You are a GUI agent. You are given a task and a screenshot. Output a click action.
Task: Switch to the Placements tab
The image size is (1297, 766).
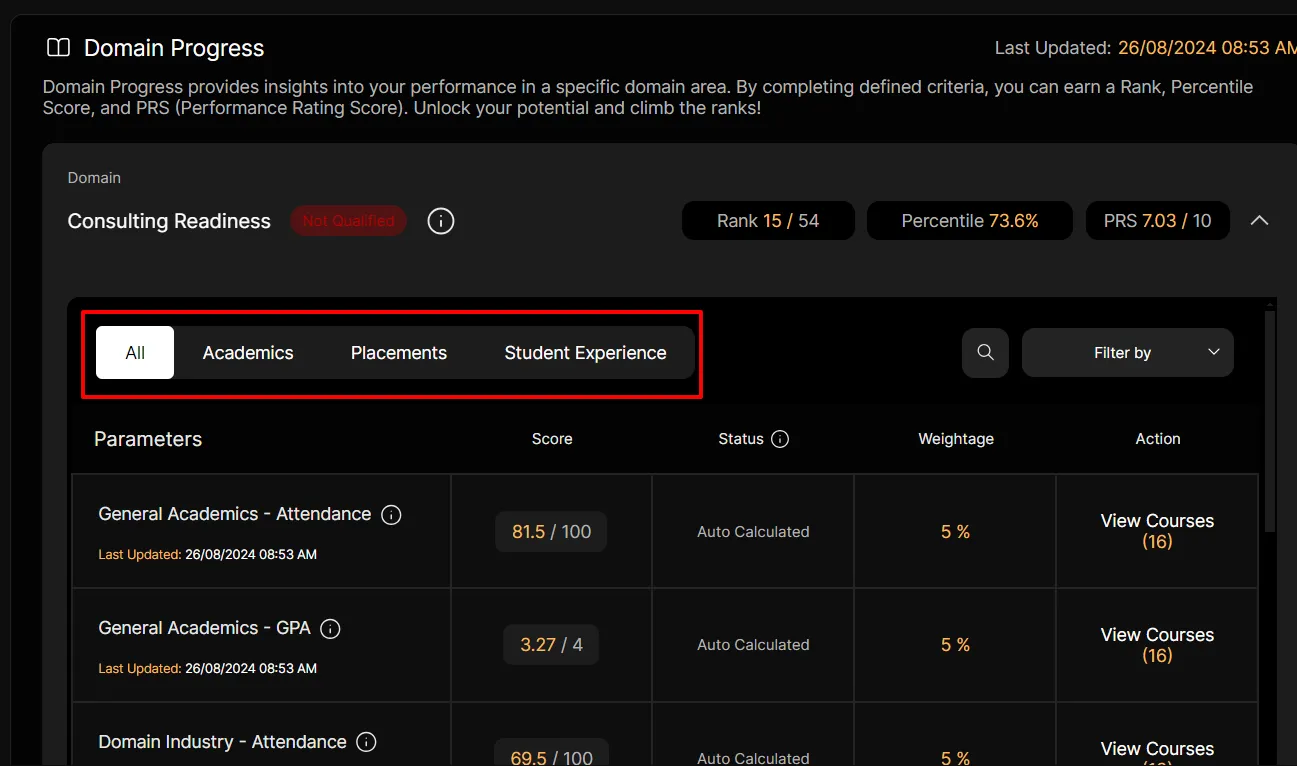coord(398,353)
